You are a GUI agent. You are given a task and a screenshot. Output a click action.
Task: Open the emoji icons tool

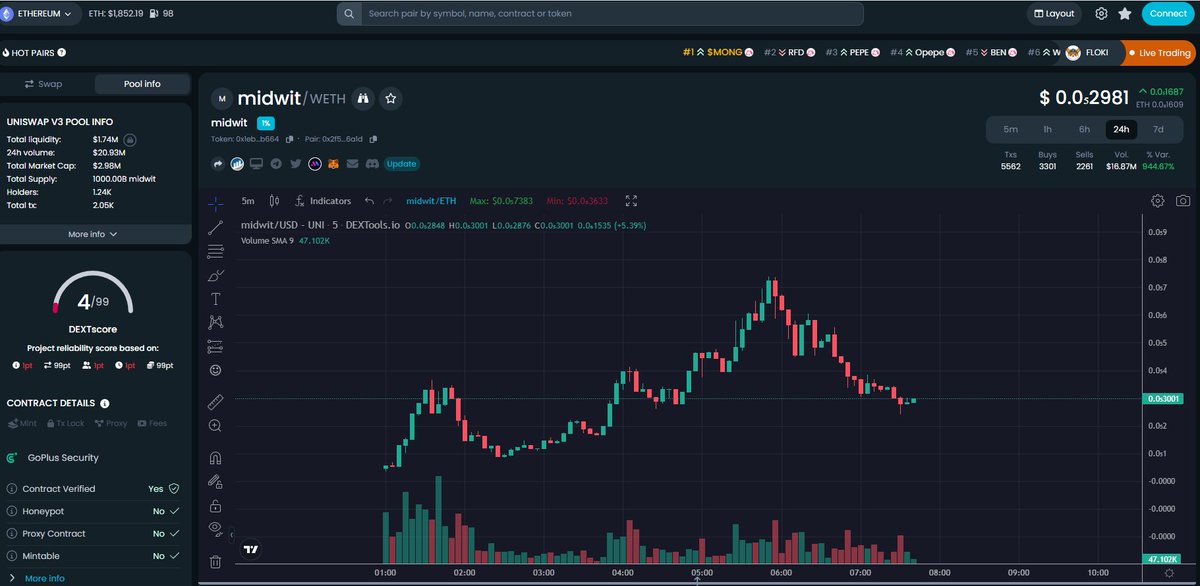pyautogui.click(x=215, y=370)
